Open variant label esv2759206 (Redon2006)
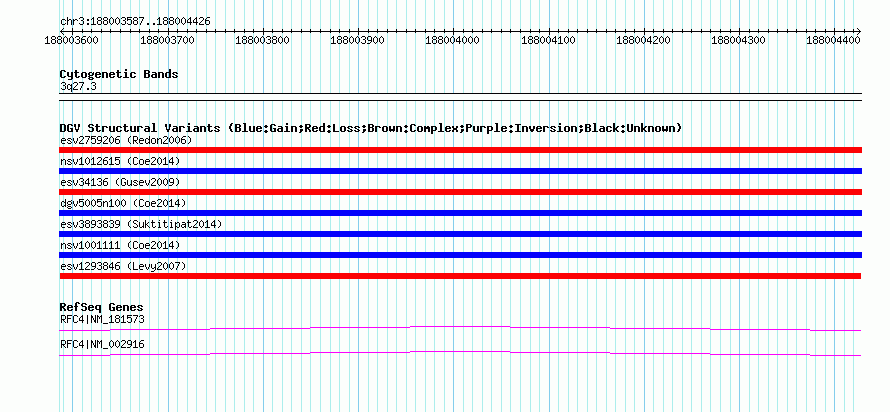890x412 pixels. 126,140
